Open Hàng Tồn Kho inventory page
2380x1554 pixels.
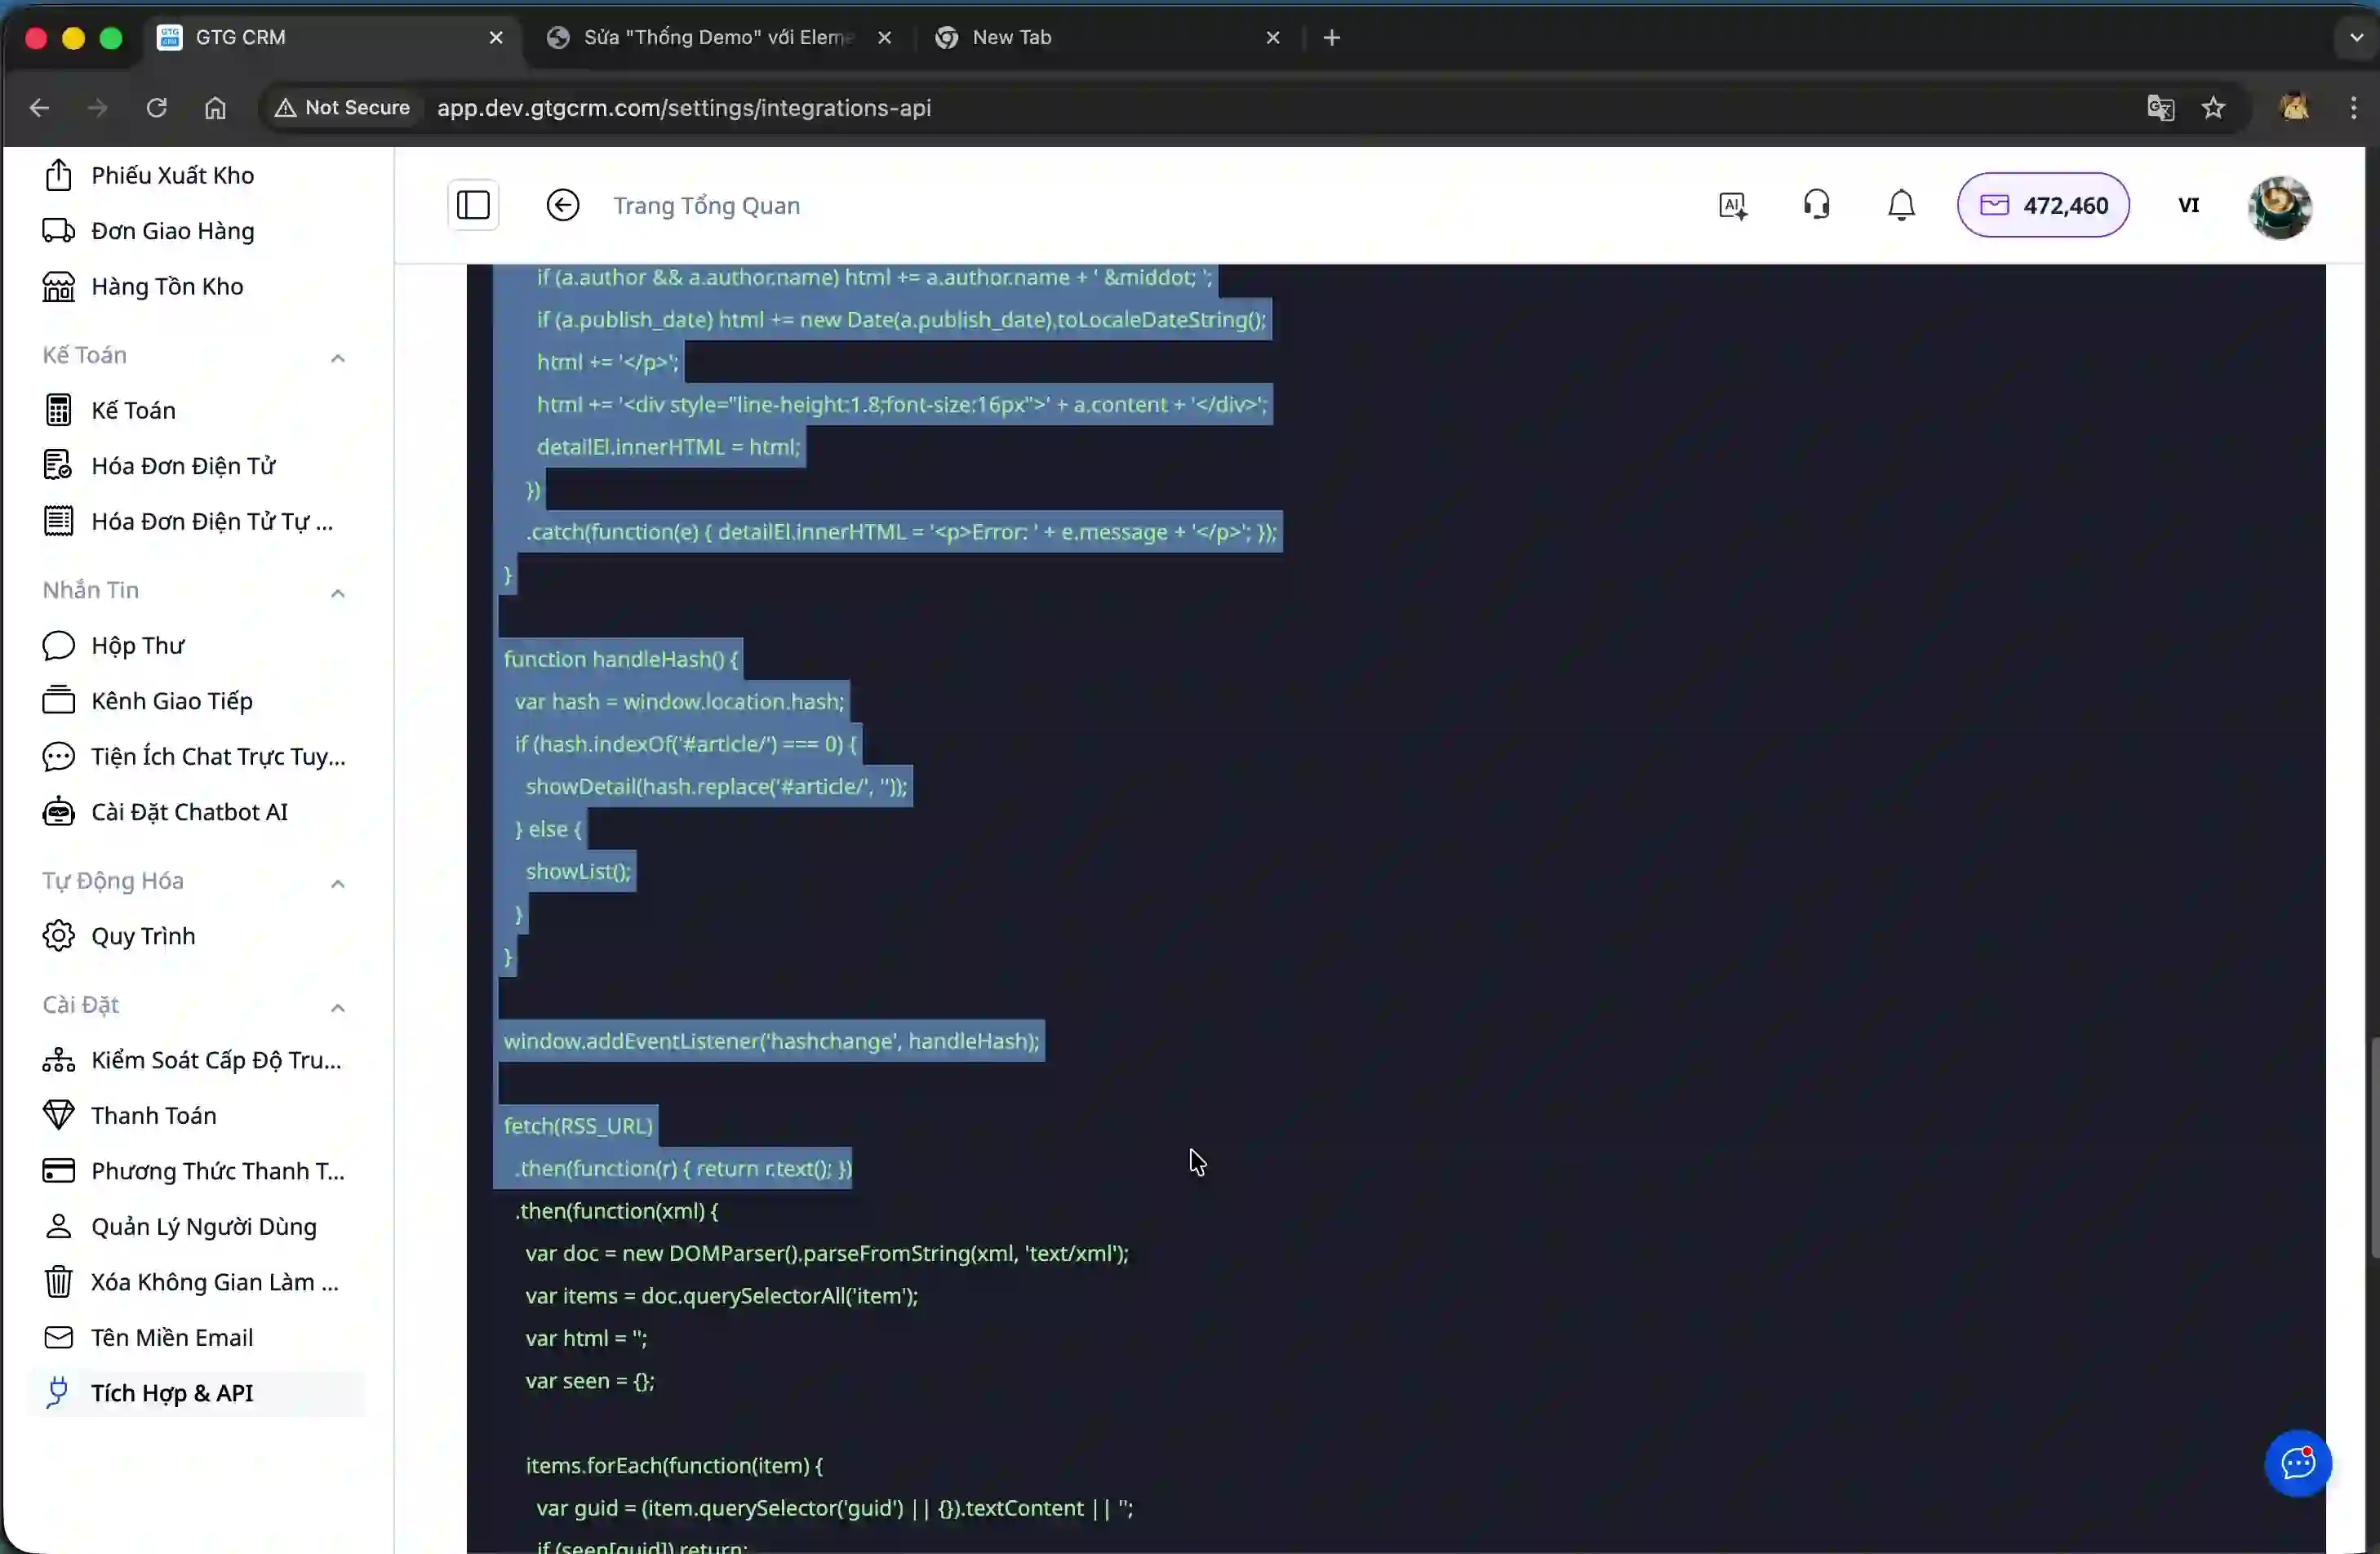(166, 286)
